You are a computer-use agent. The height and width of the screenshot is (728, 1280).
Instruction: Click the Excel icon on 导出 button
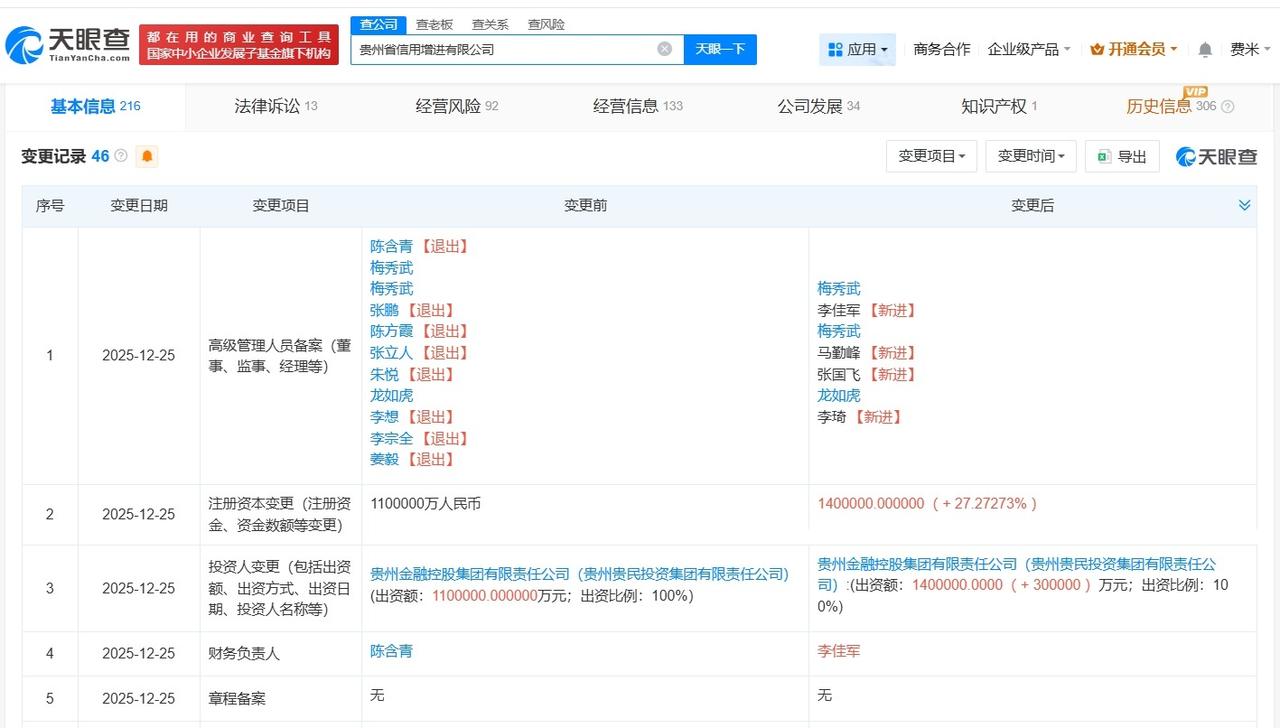(x=1103, y=156)
